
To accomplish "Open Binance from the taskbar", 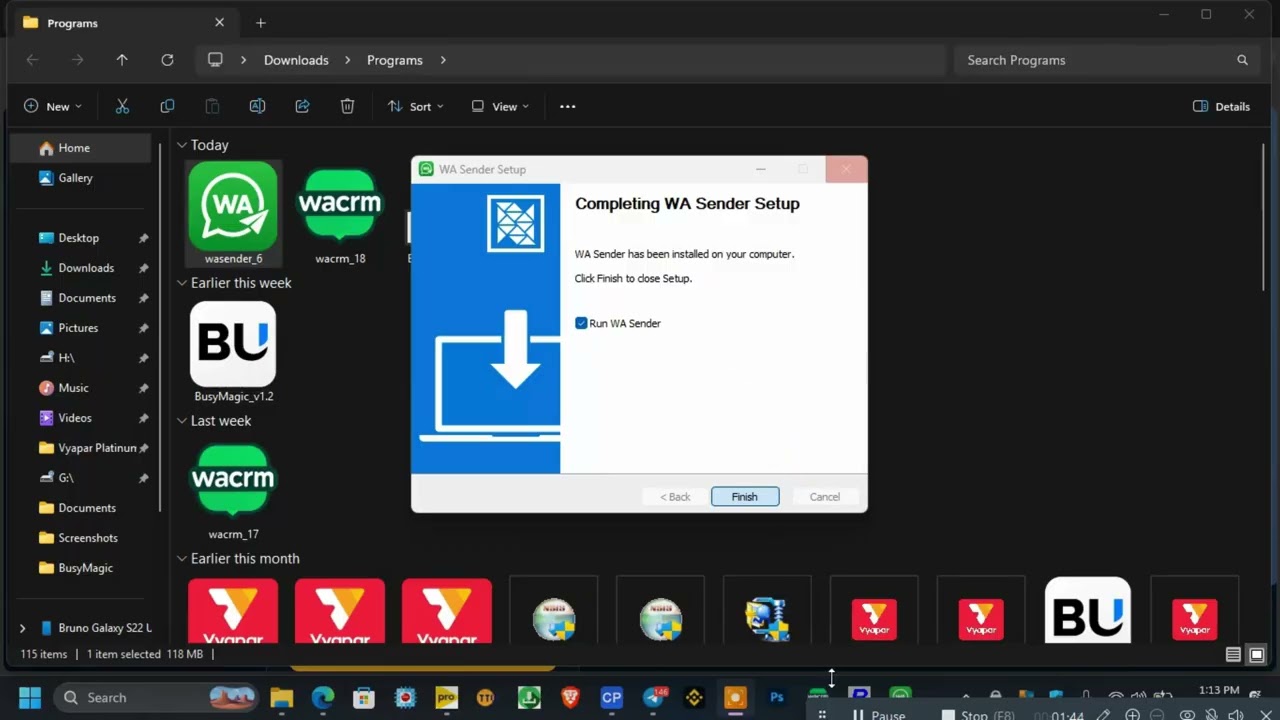I will tap(694, 697).
